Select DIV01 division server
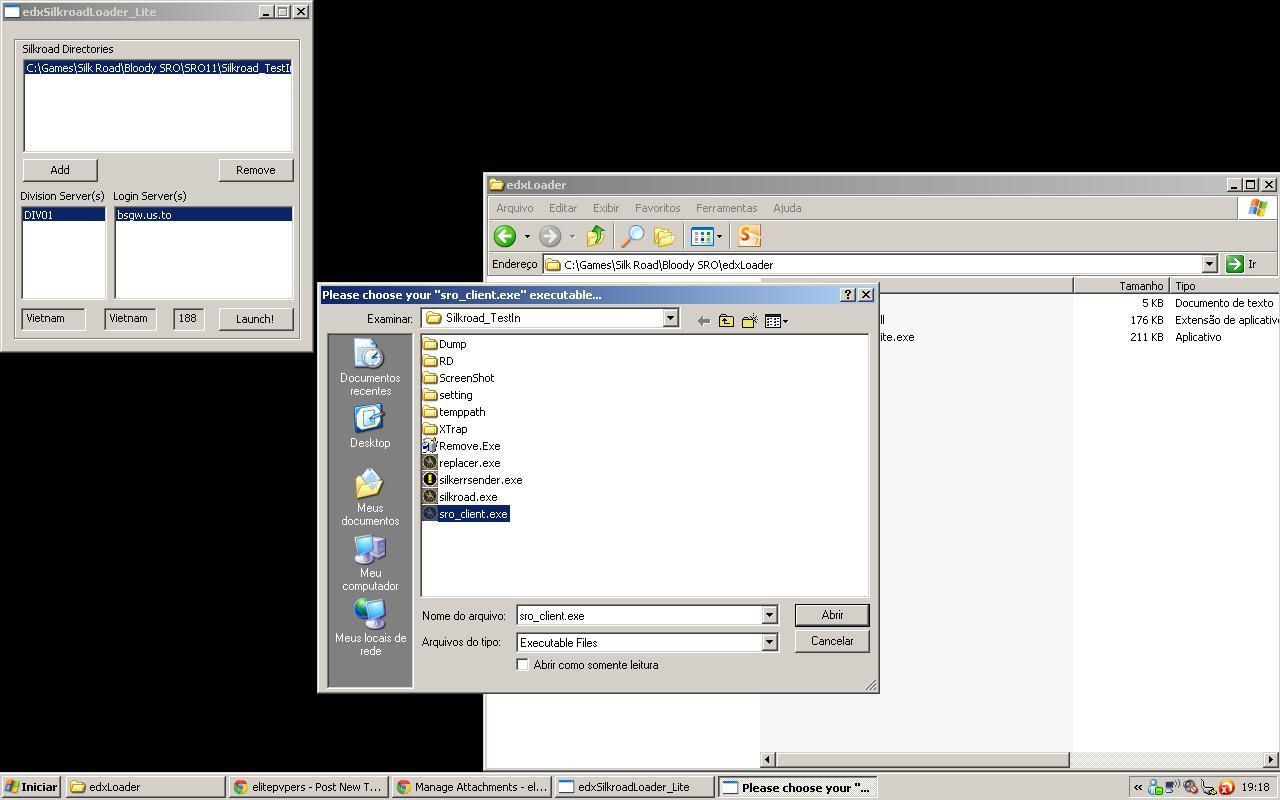Viewport: 1280px width, 800px height. click(x=63, y=215)
